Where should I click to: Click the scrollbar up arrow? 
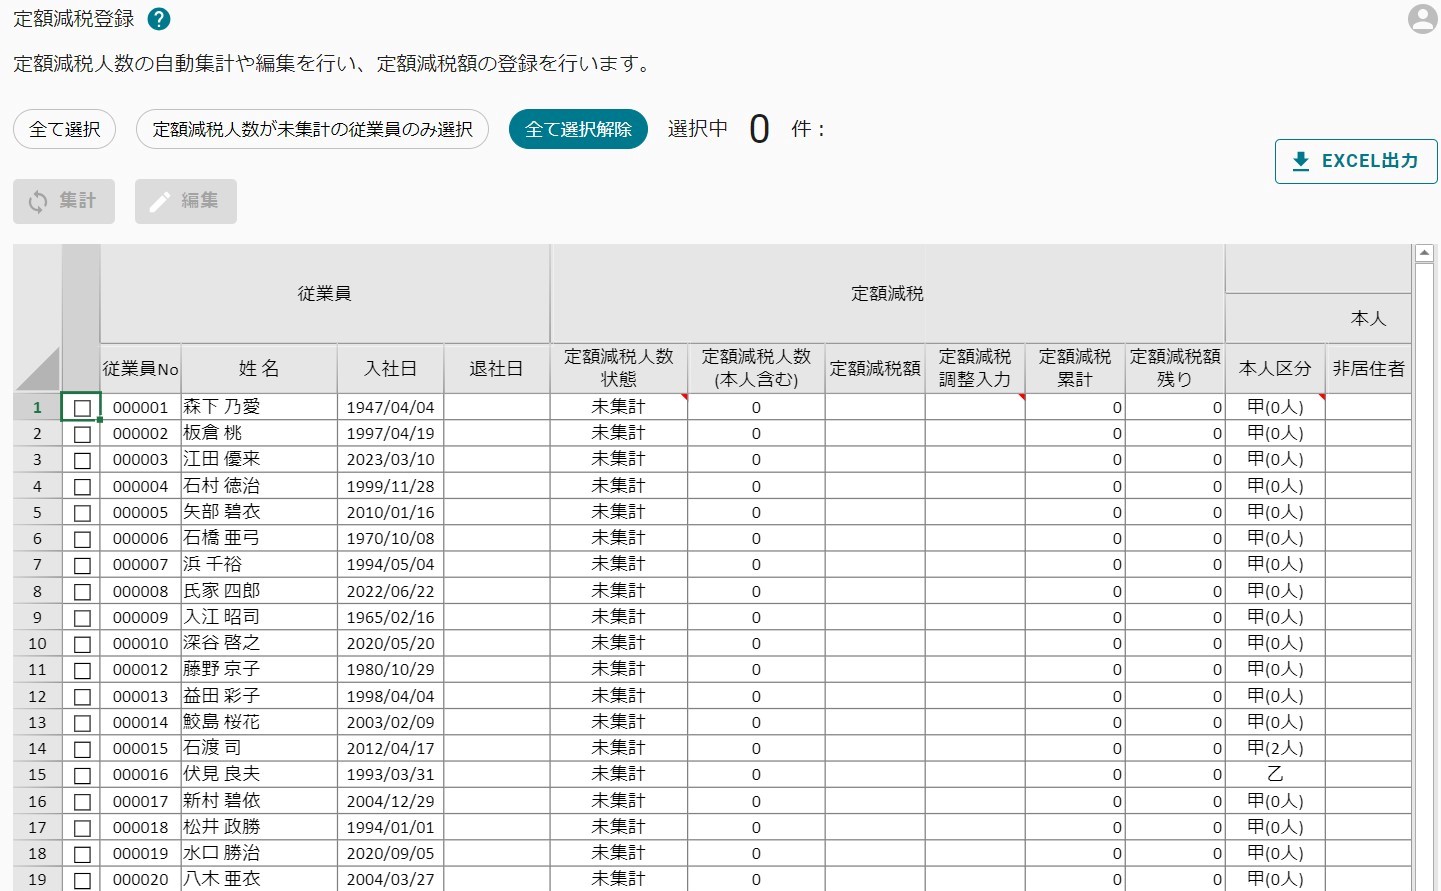tap(1425, 254)
